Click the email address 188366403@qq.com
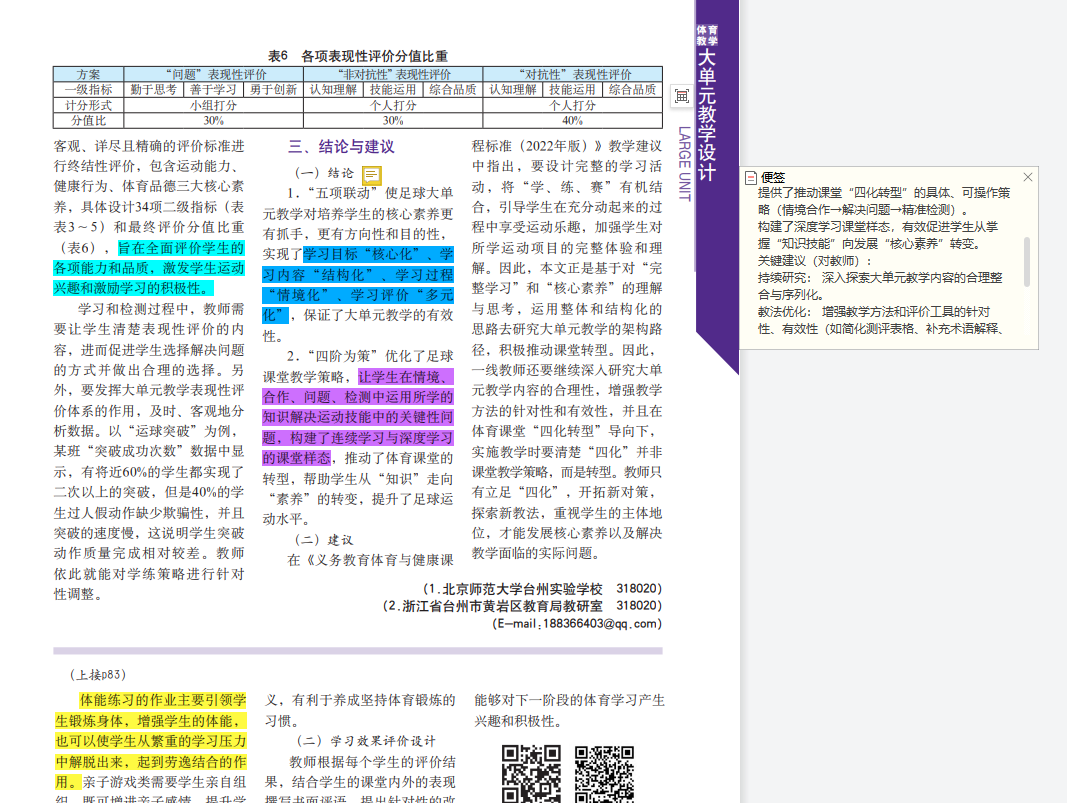Viewport: 1067px width, 803px height. coord(600,623)
